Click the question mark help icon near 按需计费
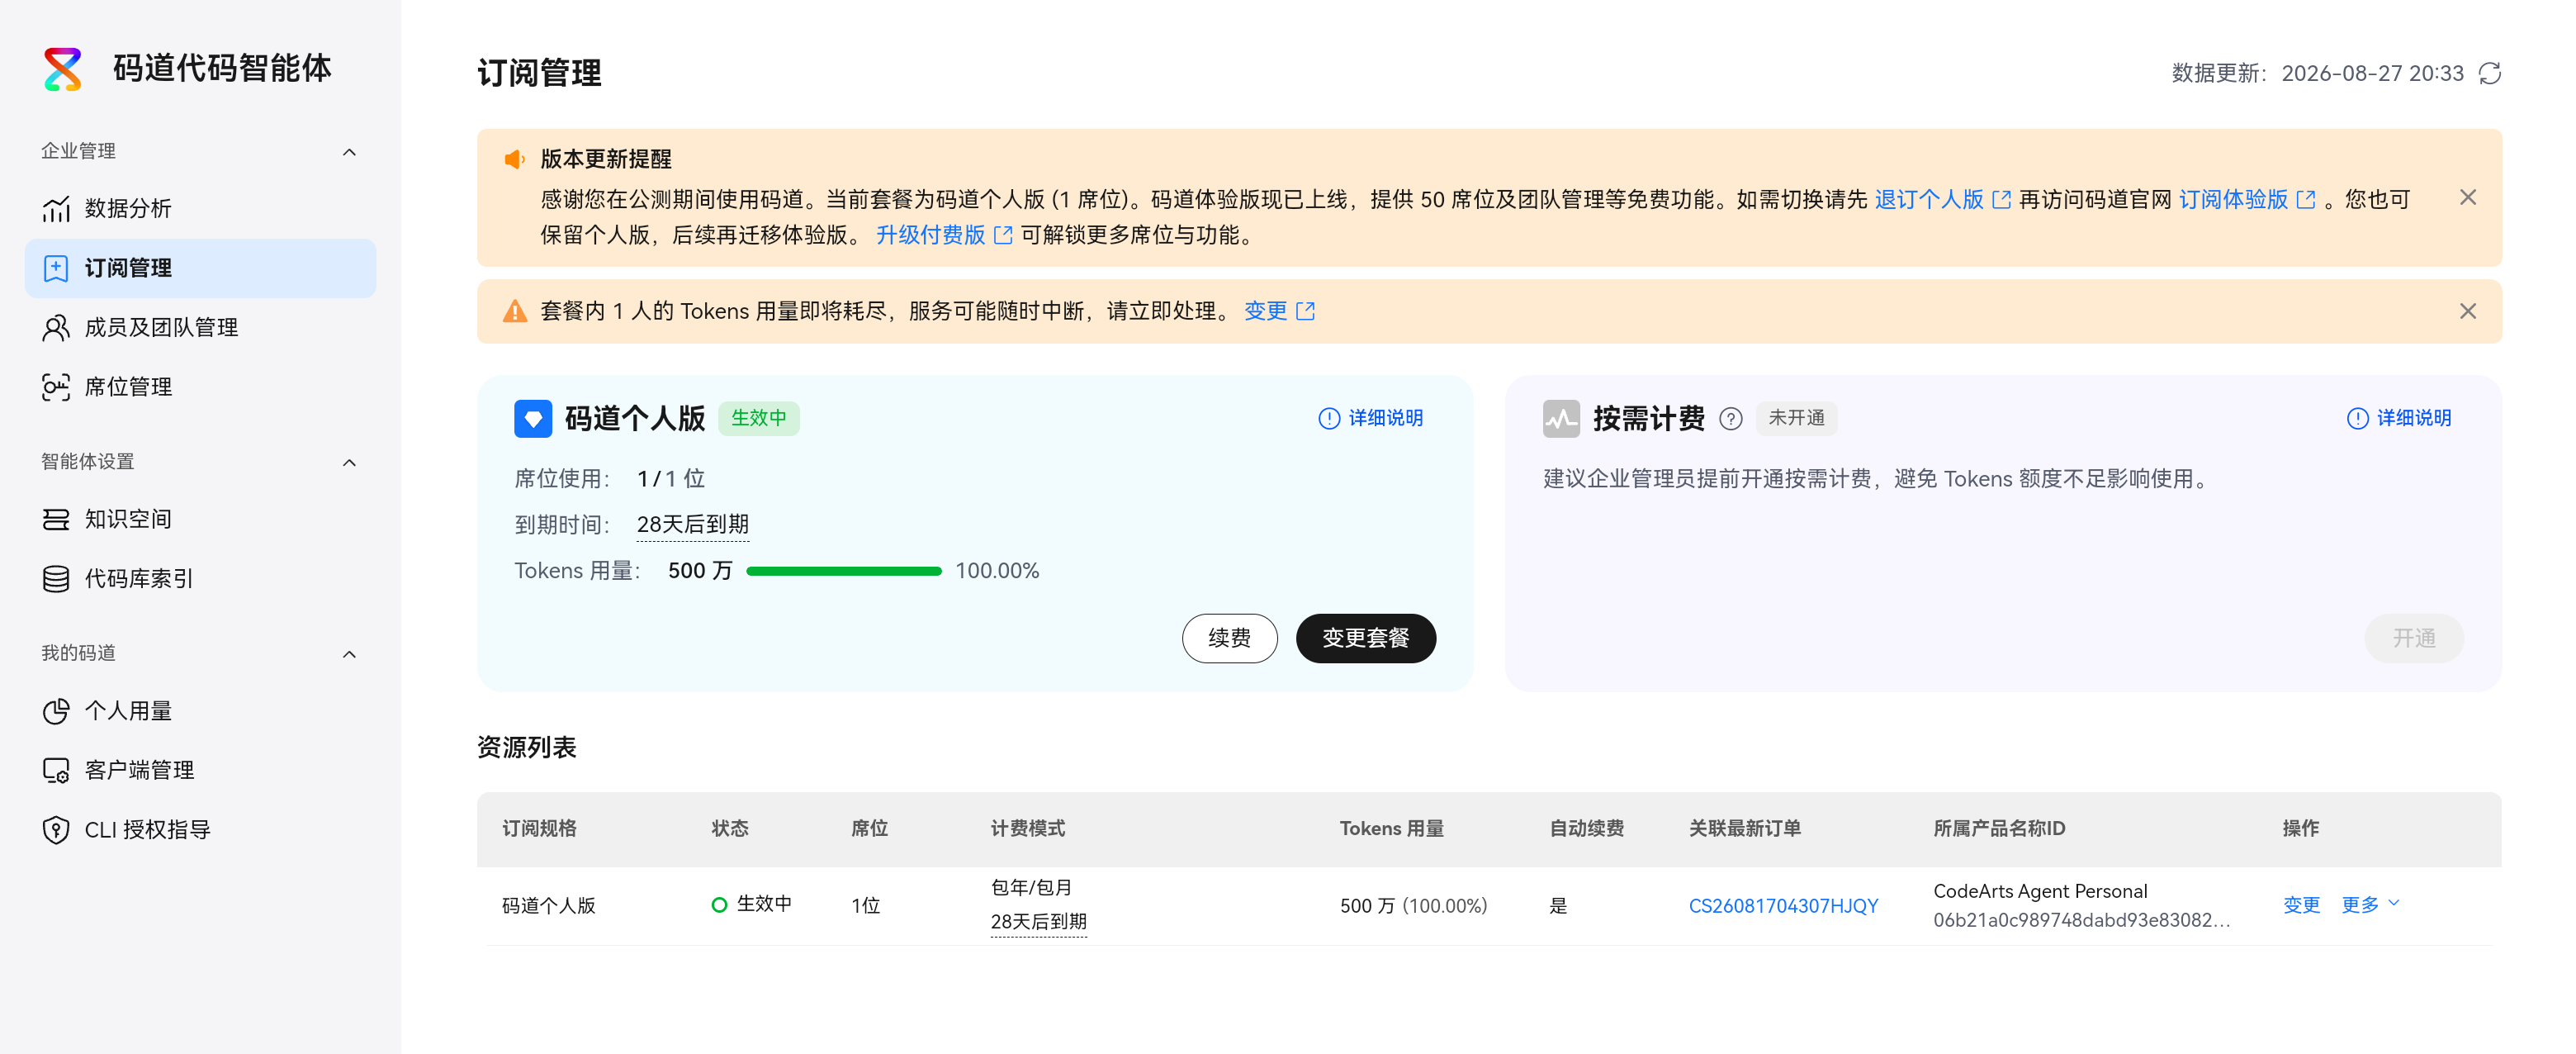This screenshot has height=1054, width=2576. pyautogui.click(x=1731, y=419)
